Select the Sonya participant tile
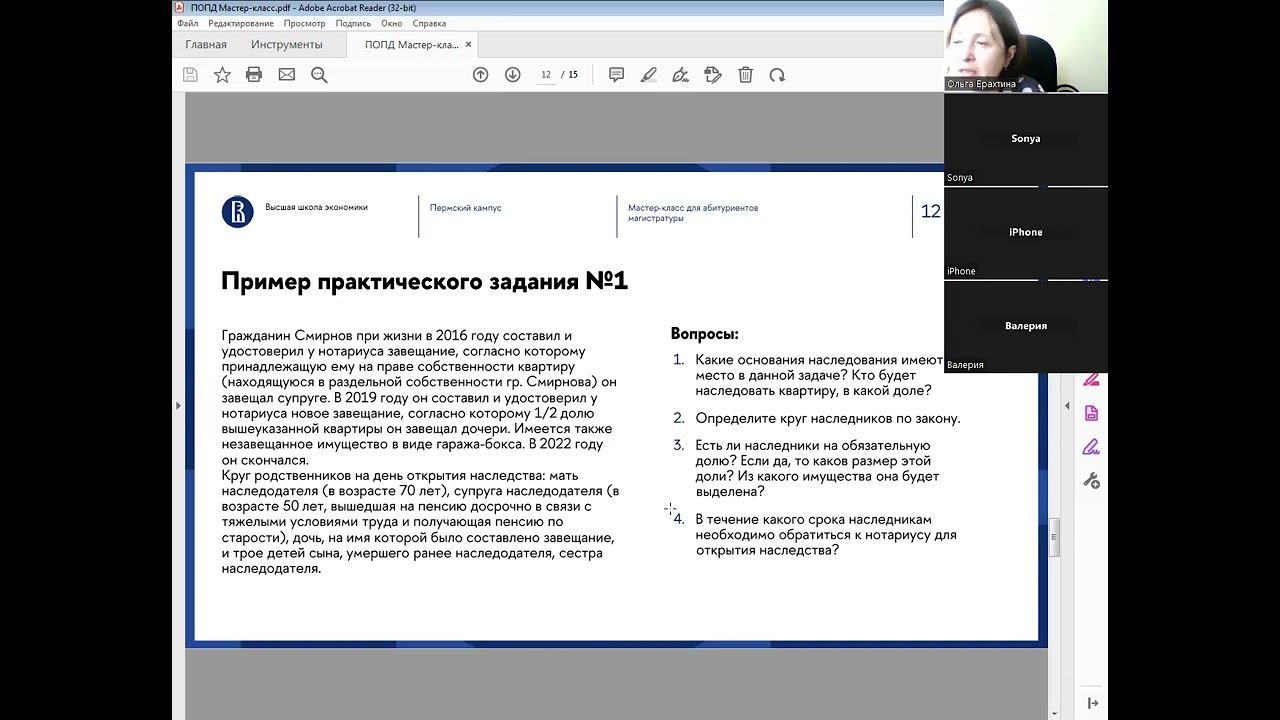Image resolution: width=1280 pixels, height=720 pixels. [x=1026, y=139]
